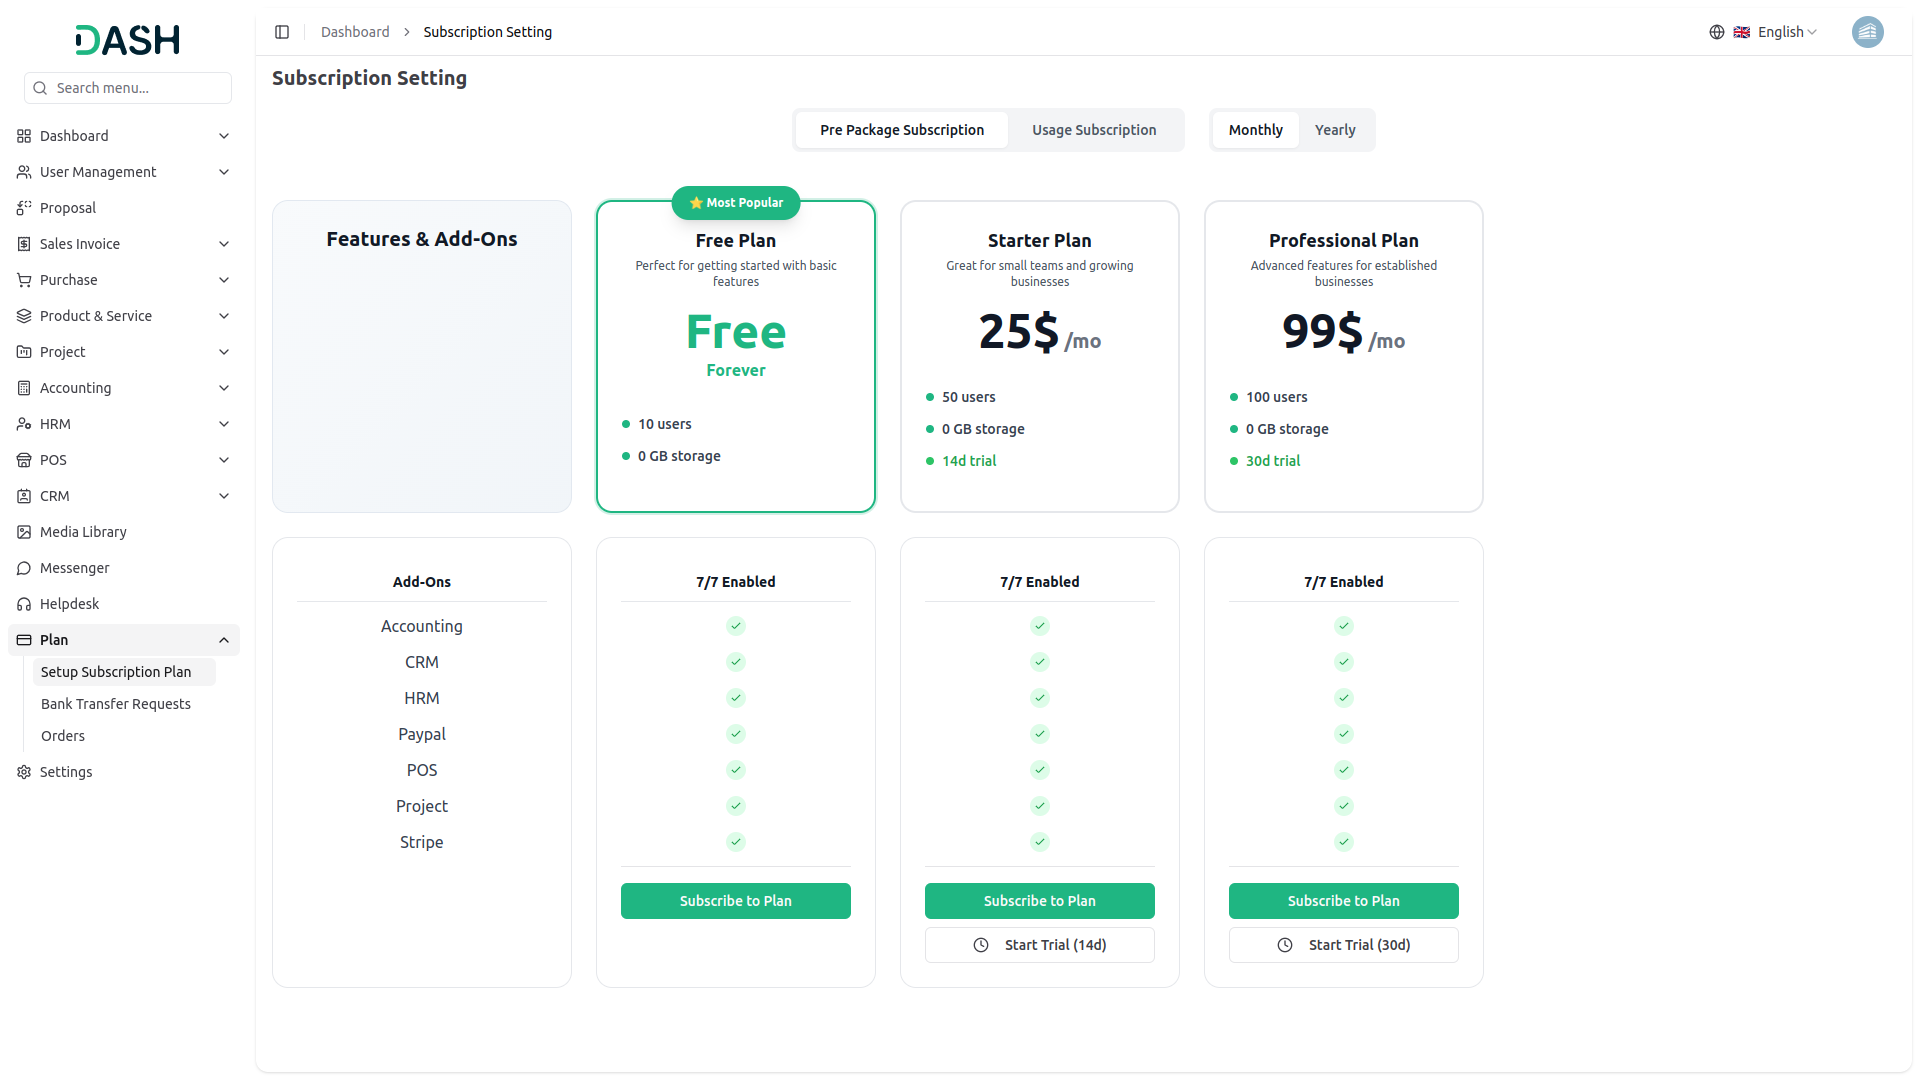Click the Media Library image icon
1920x1080 pixels.
click(24, 532)
